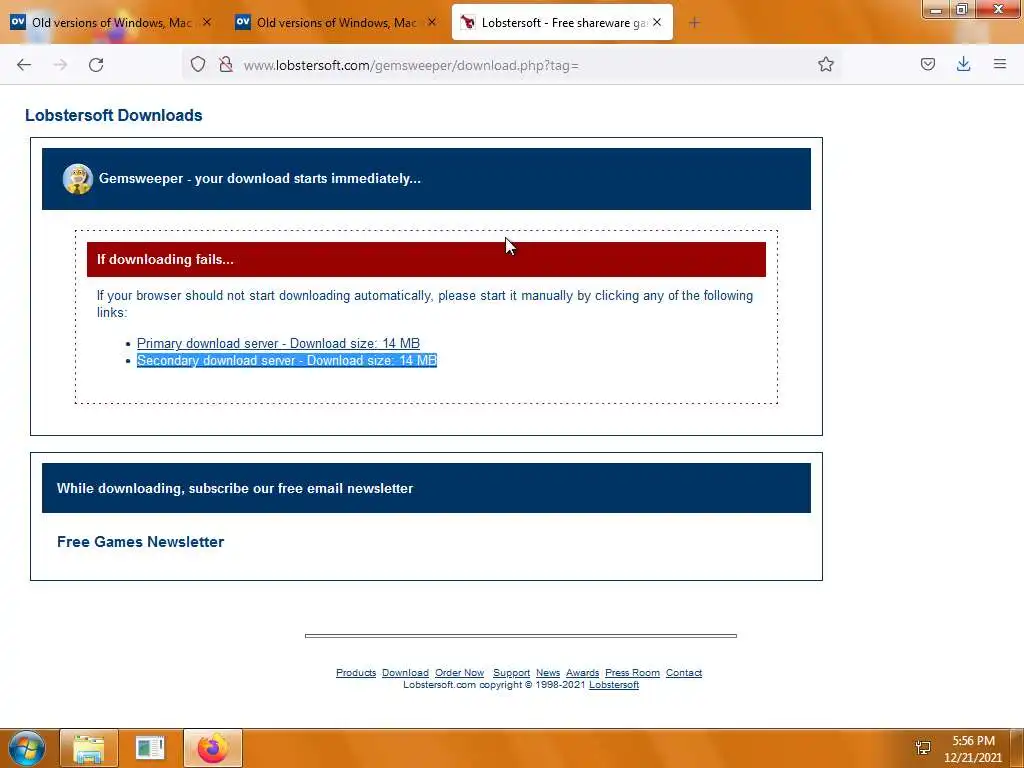The height and width of the screenshot is (768, 1024).
Task: Click the forward navigation arrow
Action: 60,65
